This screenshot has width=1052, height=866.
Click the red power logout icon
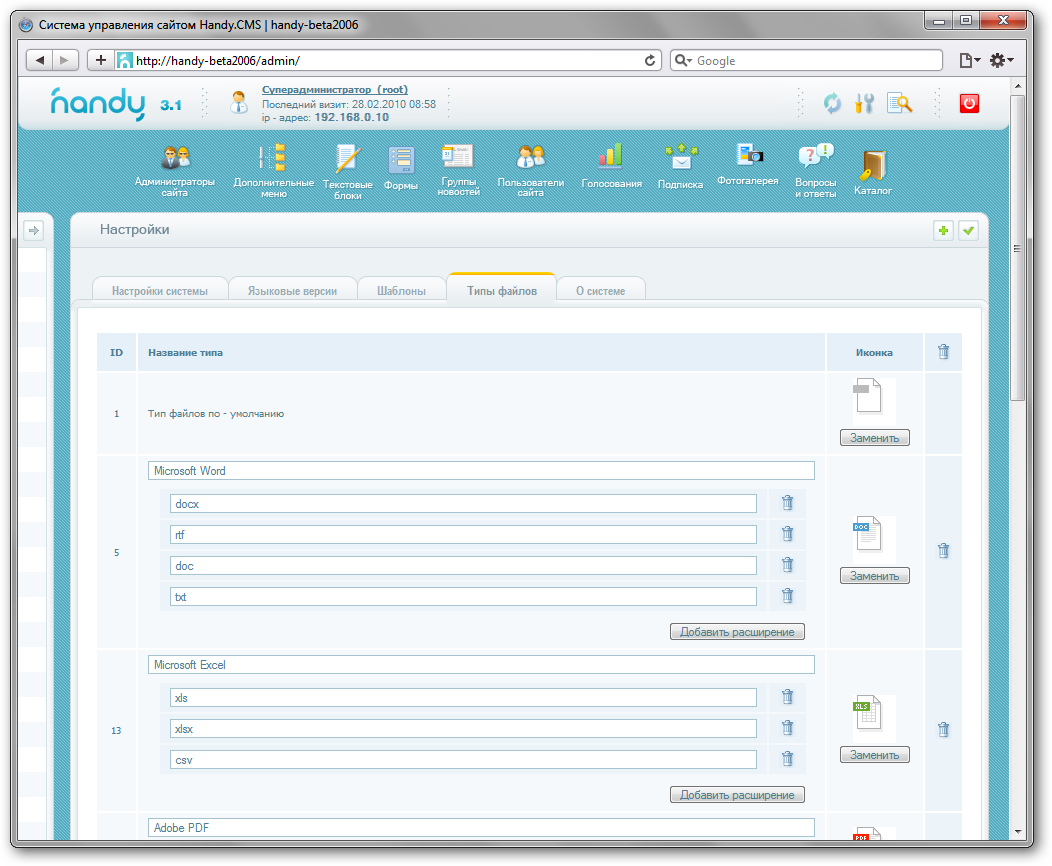coord(968,103)
